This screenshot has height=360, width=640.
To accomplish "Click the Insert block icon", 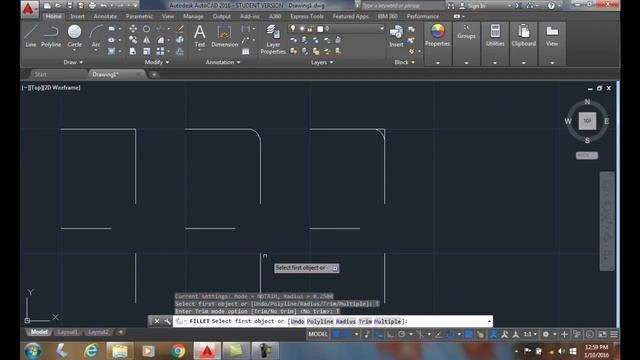I will click(396, 36).
